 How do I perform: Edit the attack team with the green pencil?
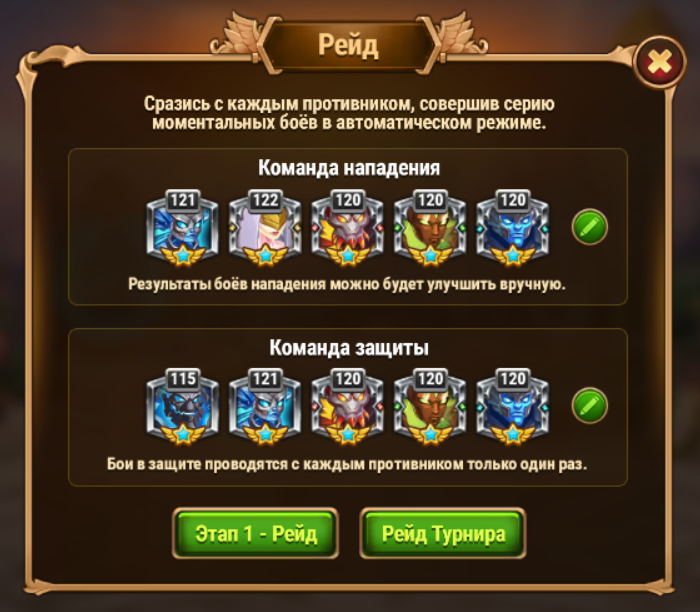coord(589,227)
